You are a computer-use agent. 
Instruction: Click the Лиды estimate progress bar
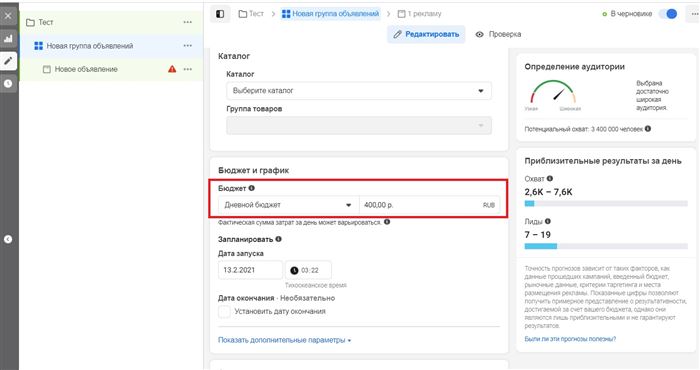606,246
